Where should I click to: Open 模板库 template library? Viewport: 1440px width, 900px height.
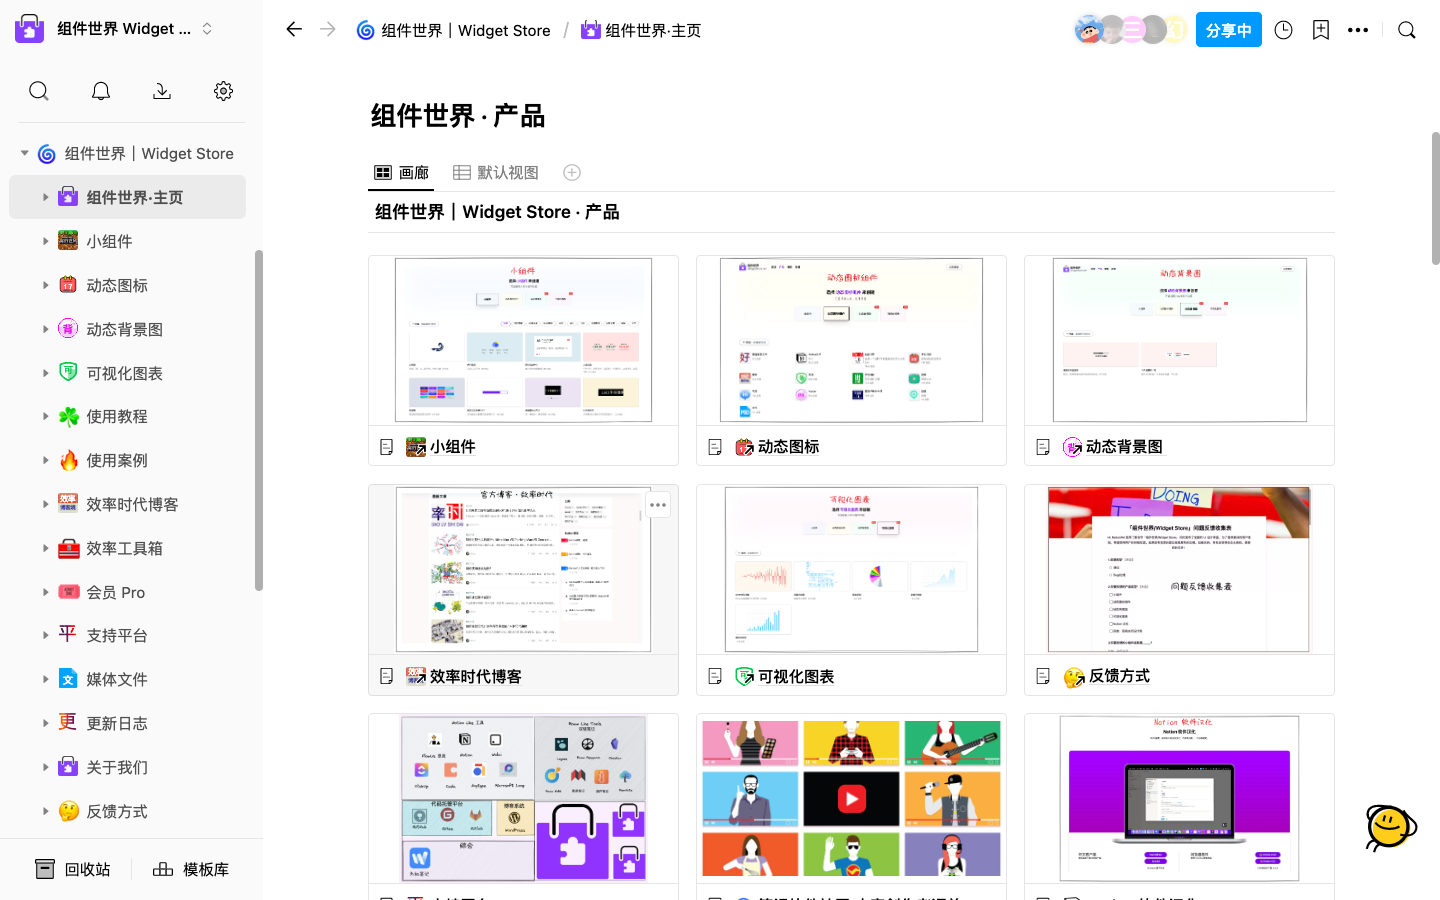[x=191, y=869]
